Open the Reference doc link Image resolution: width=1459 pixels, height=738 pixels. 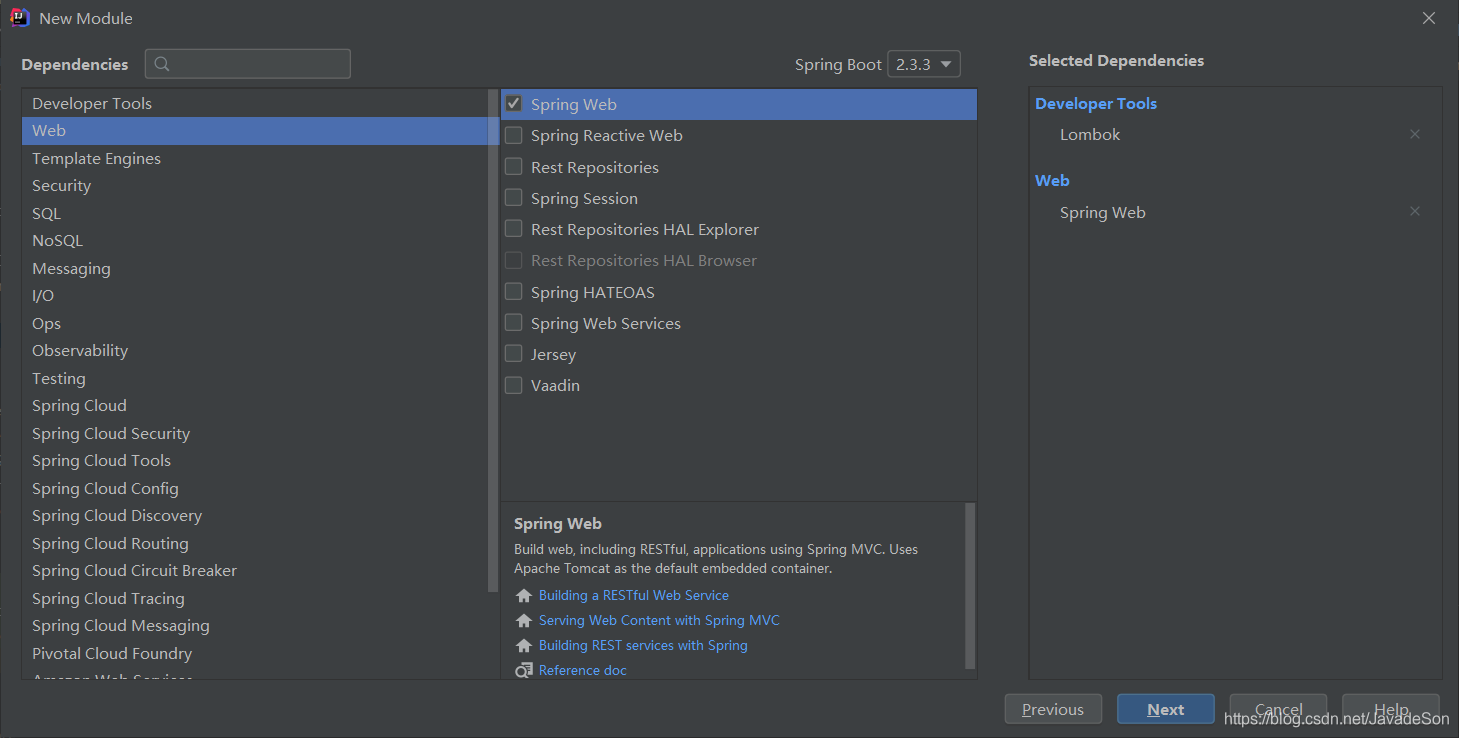583,670
